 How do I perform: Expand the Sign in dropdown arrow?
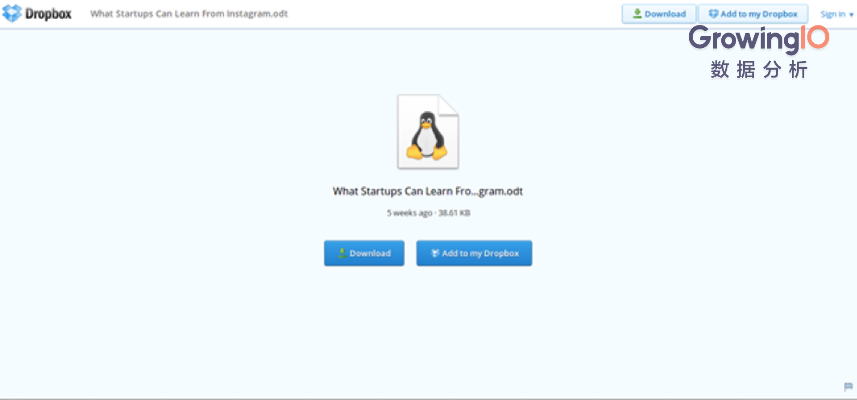852,15
